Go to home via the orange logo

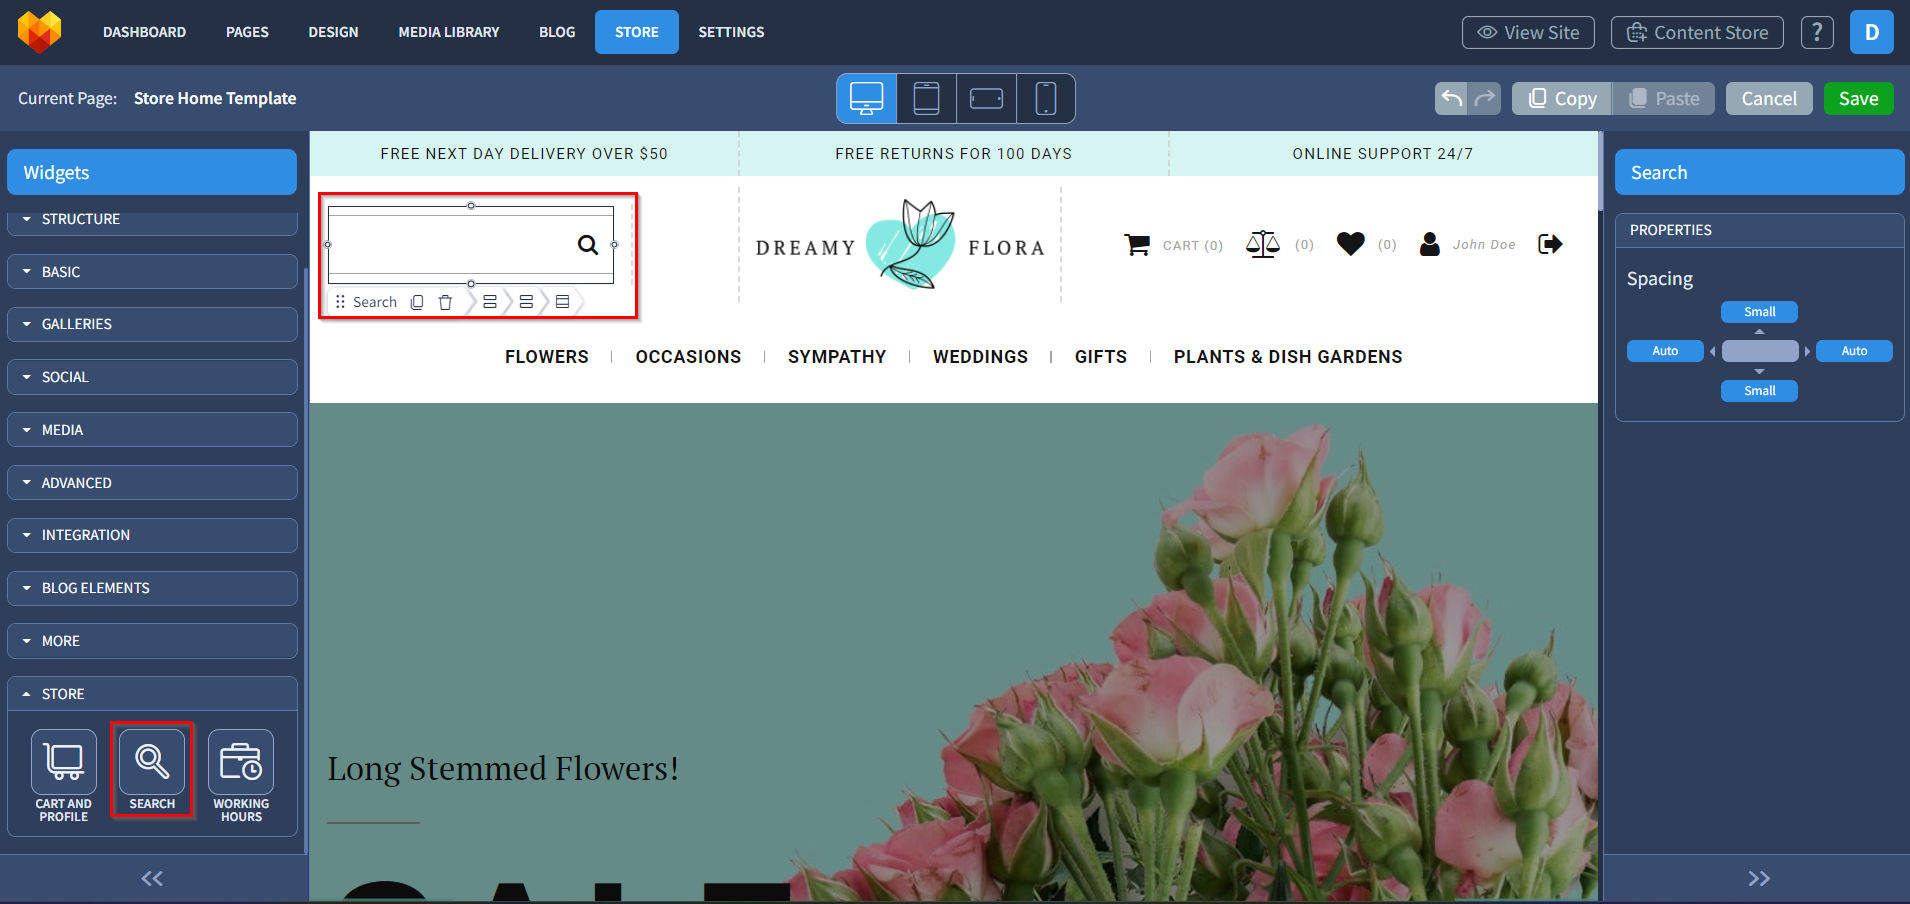click(x=40, y=32)
